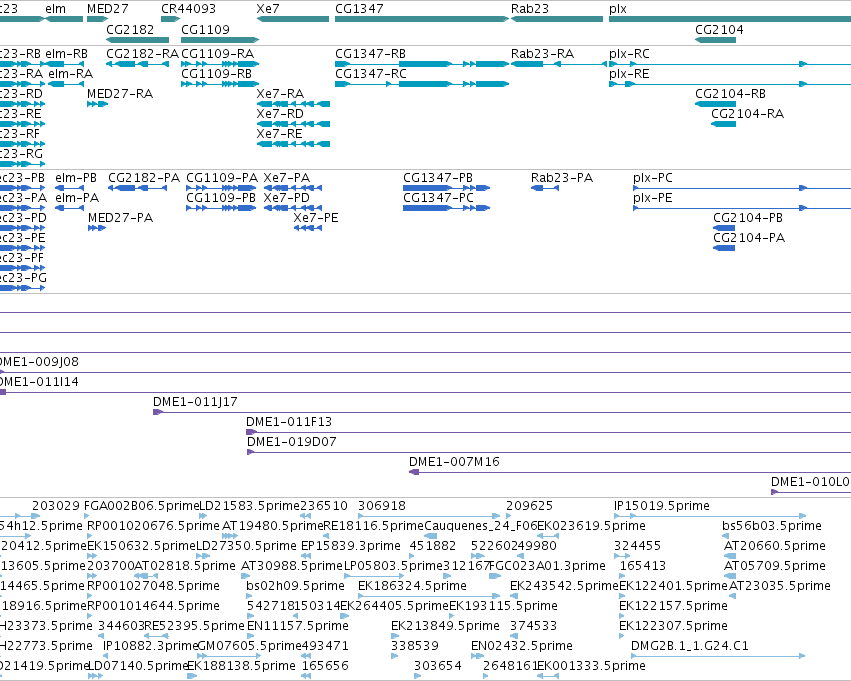Select EST AT05709.5prime
This screenshot has width=851, height=681.
731,576
